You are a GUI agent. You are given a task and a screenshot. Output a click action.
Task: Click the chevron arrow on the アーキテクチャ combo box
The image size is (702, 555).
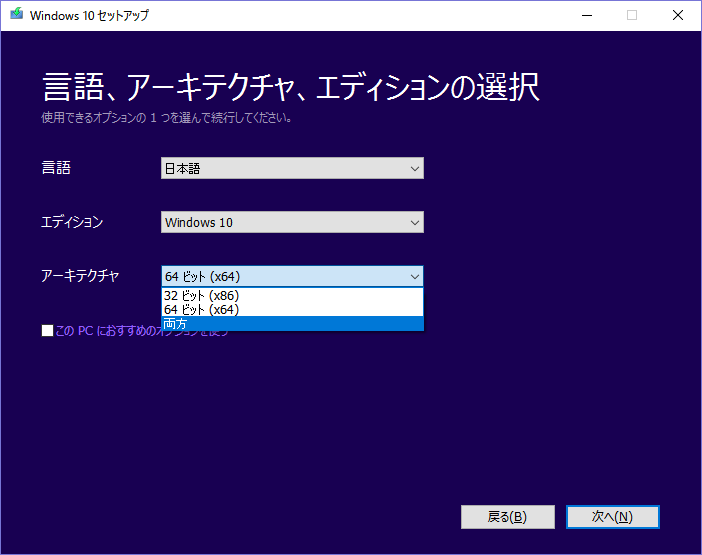click(x=415, y=277)
